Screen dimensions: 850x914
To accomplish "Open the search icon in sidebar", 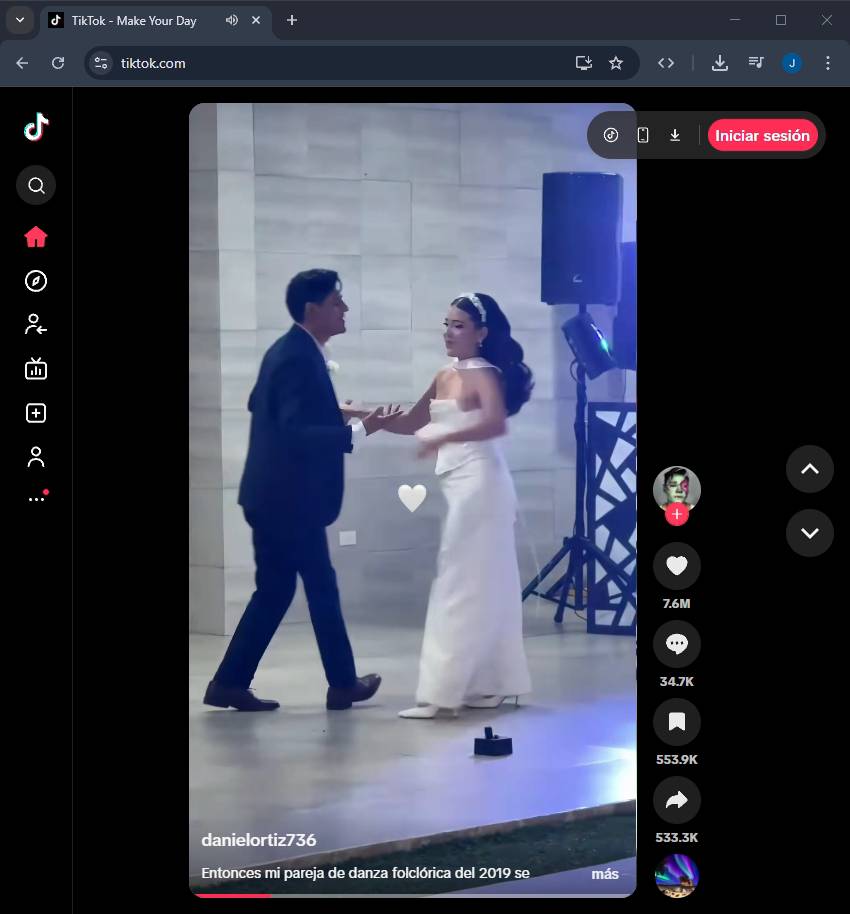I will [36, 185].
